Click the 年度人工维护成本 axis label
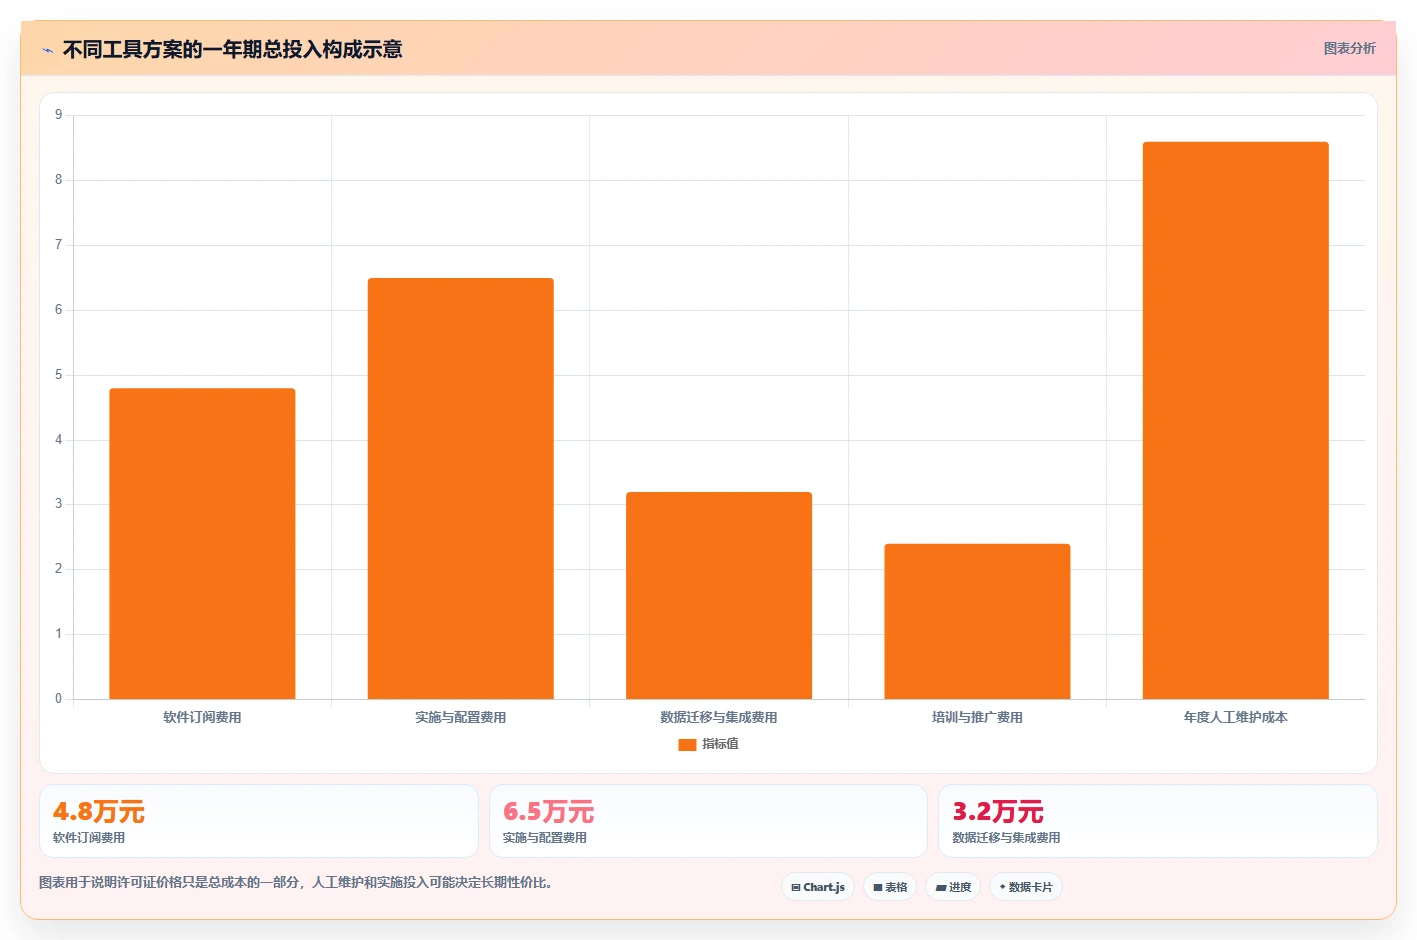This screenshot has height=940, width=1417. [x=1235, y=717]
